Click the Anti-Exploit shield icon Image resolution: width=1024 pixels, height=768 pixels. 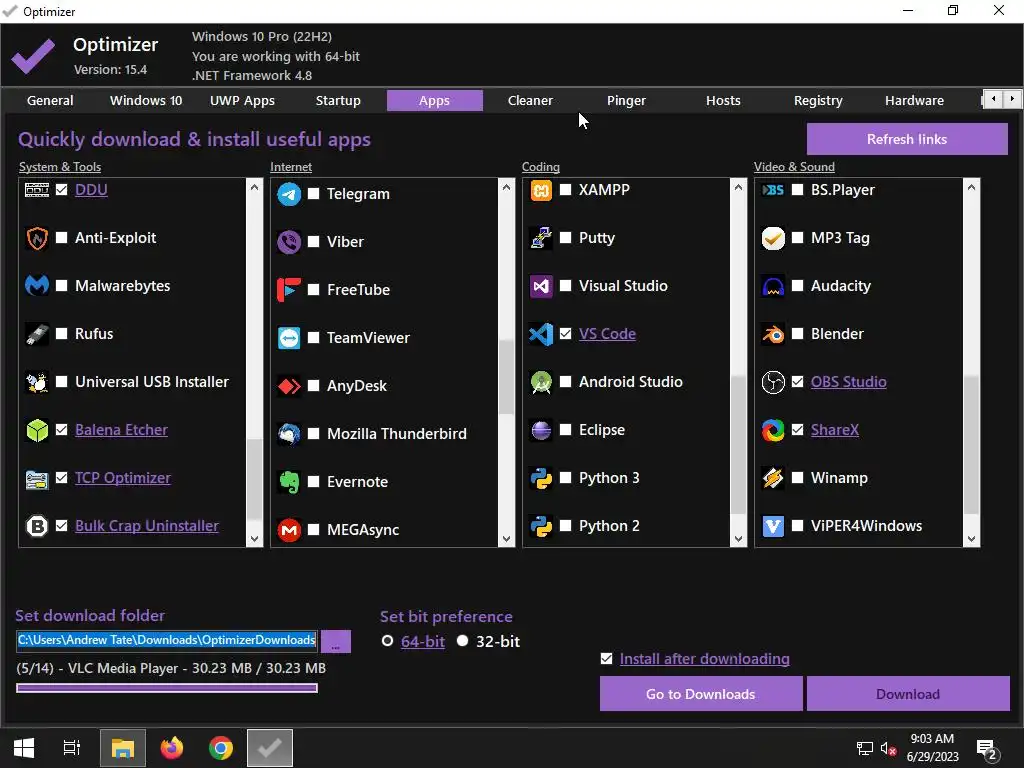coord(37,238)
